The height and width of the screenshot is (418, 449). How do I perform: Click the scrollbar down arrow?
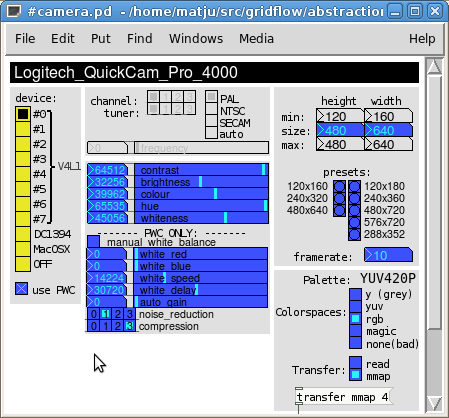[x=434, y=404]
